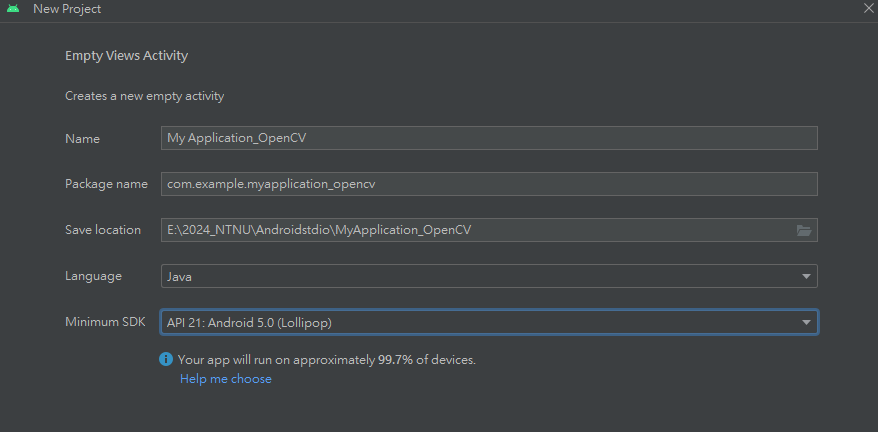Expand the Language dropdown arrow
Screen dimensions: 878x432
coord(806,276)
